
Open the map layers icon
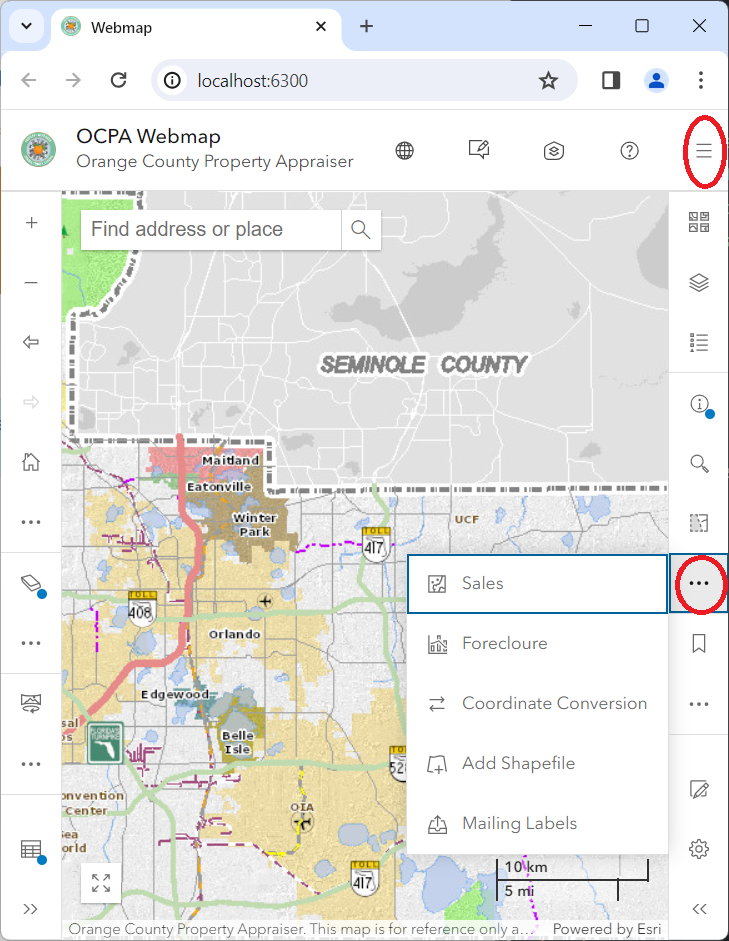(x=699, y=283)
